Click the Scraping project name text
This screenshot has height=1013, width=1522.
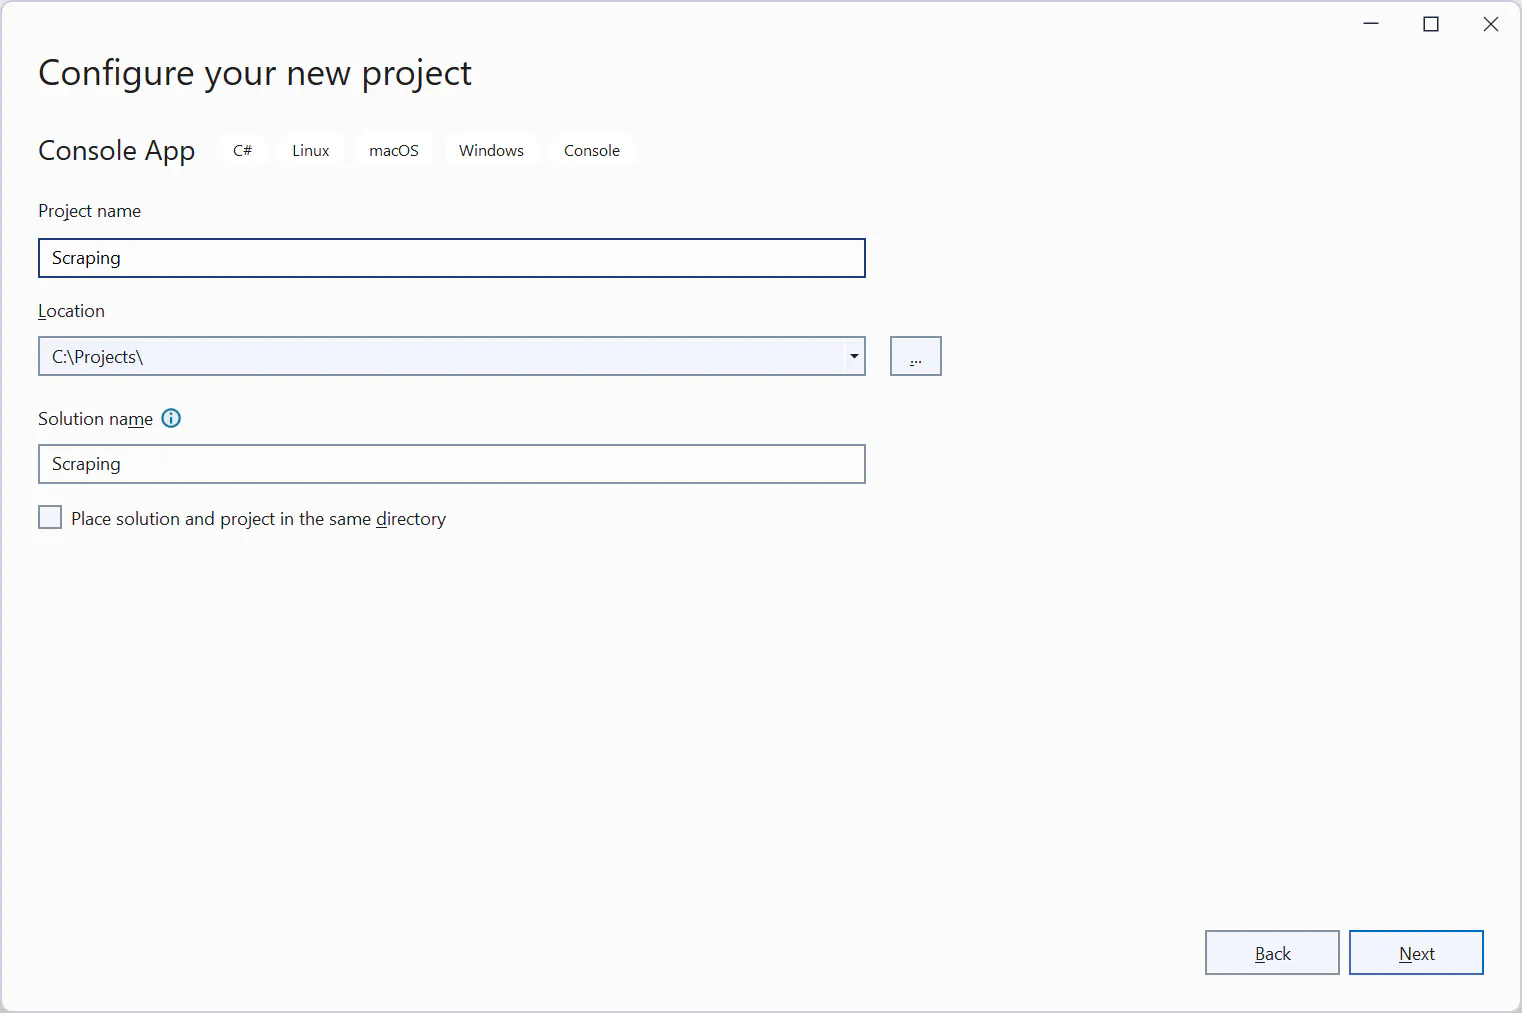coord(86,258)
